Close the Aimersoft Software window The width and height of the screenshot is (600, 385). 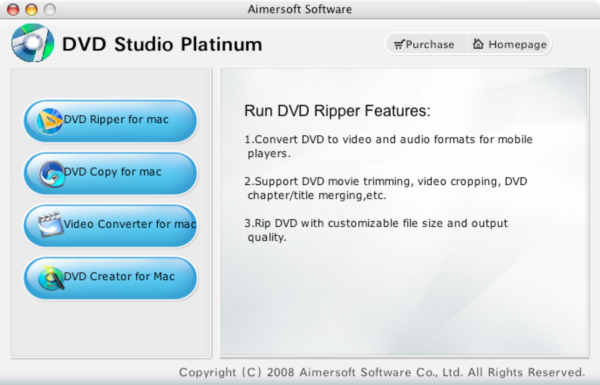(13, 9)
